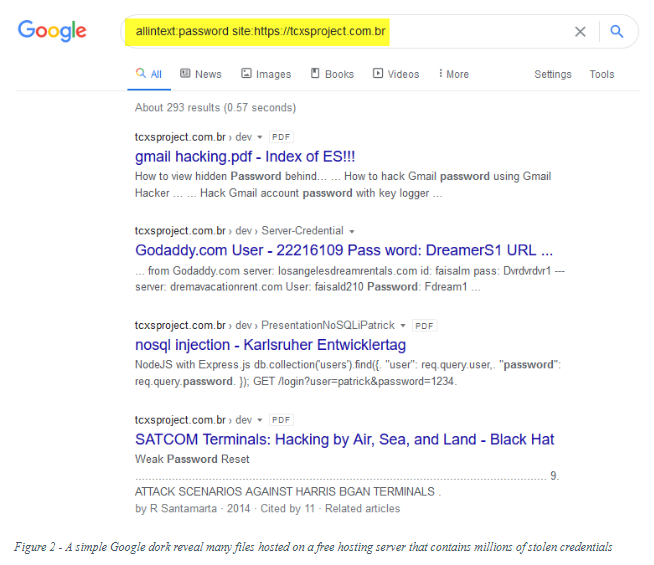Click the three-dot icon beside More
654x565 pixels.
click(440, 73)
